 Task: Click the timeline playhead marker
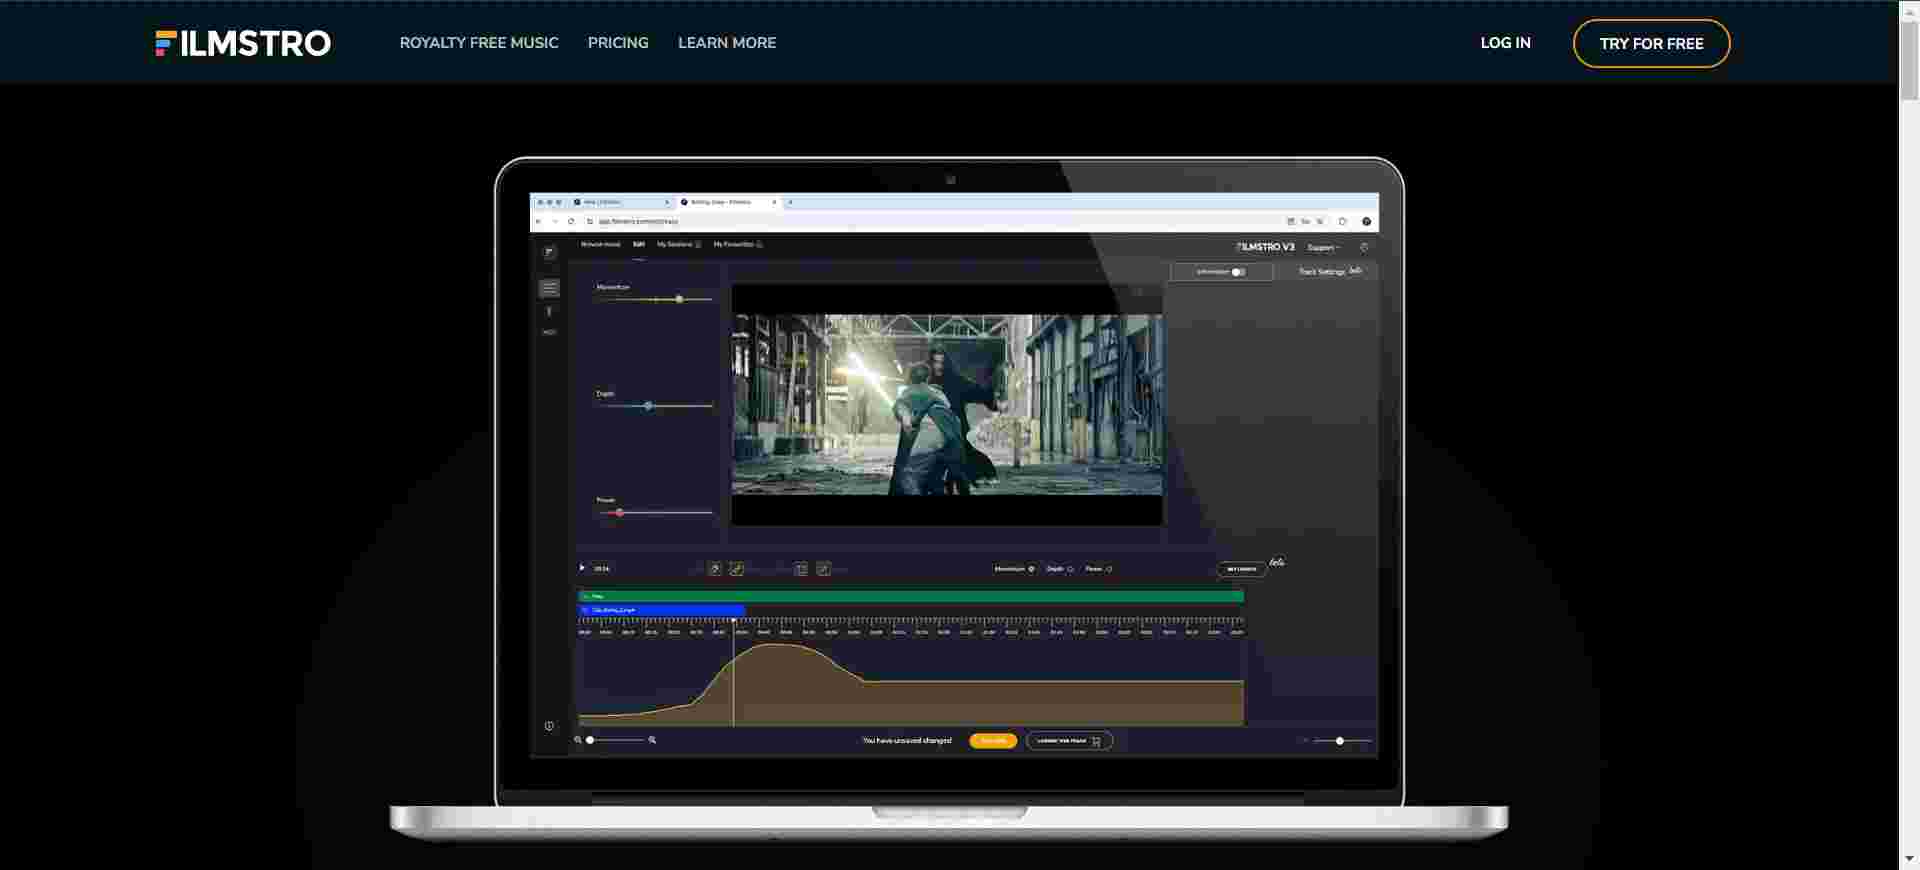pyautogui.click(x=734, y=622)
